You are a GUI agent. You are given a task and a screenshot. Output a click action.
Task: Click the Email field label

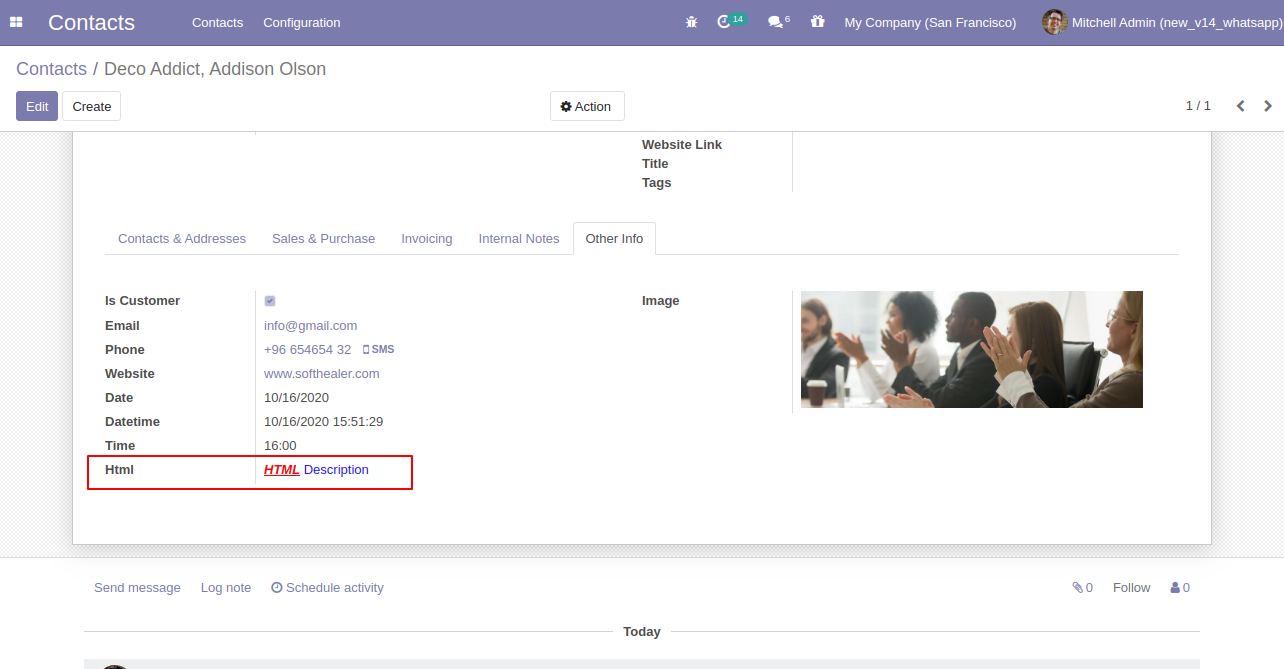point(122,326)
